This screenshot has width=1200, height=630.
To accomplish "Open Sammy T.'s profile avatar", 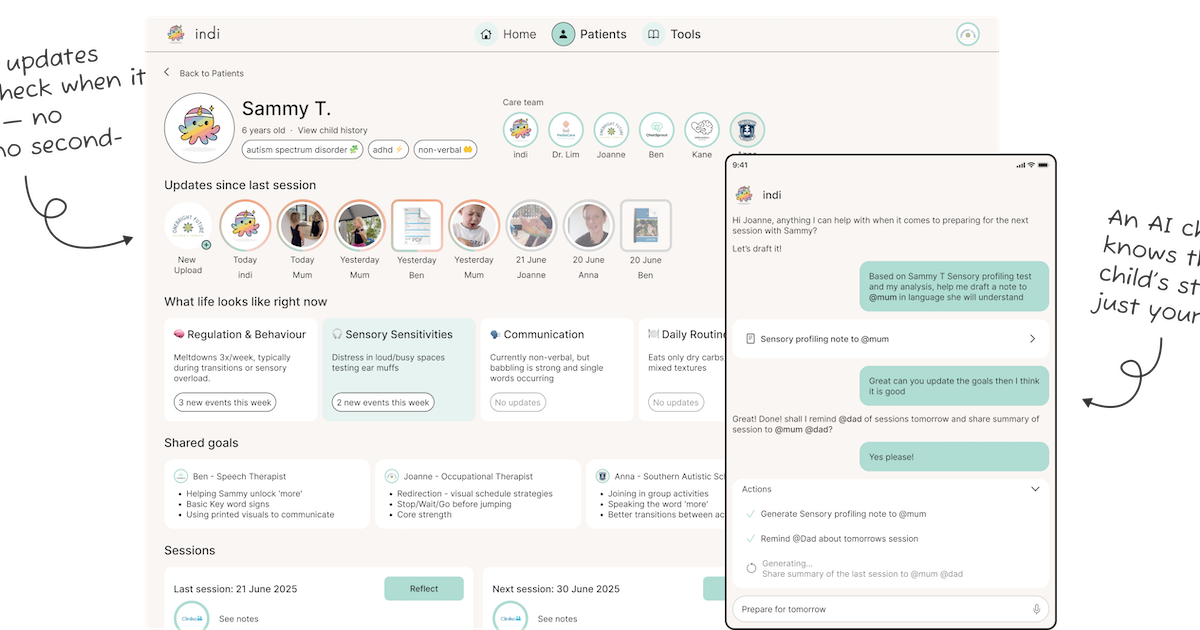I will 199,127.
